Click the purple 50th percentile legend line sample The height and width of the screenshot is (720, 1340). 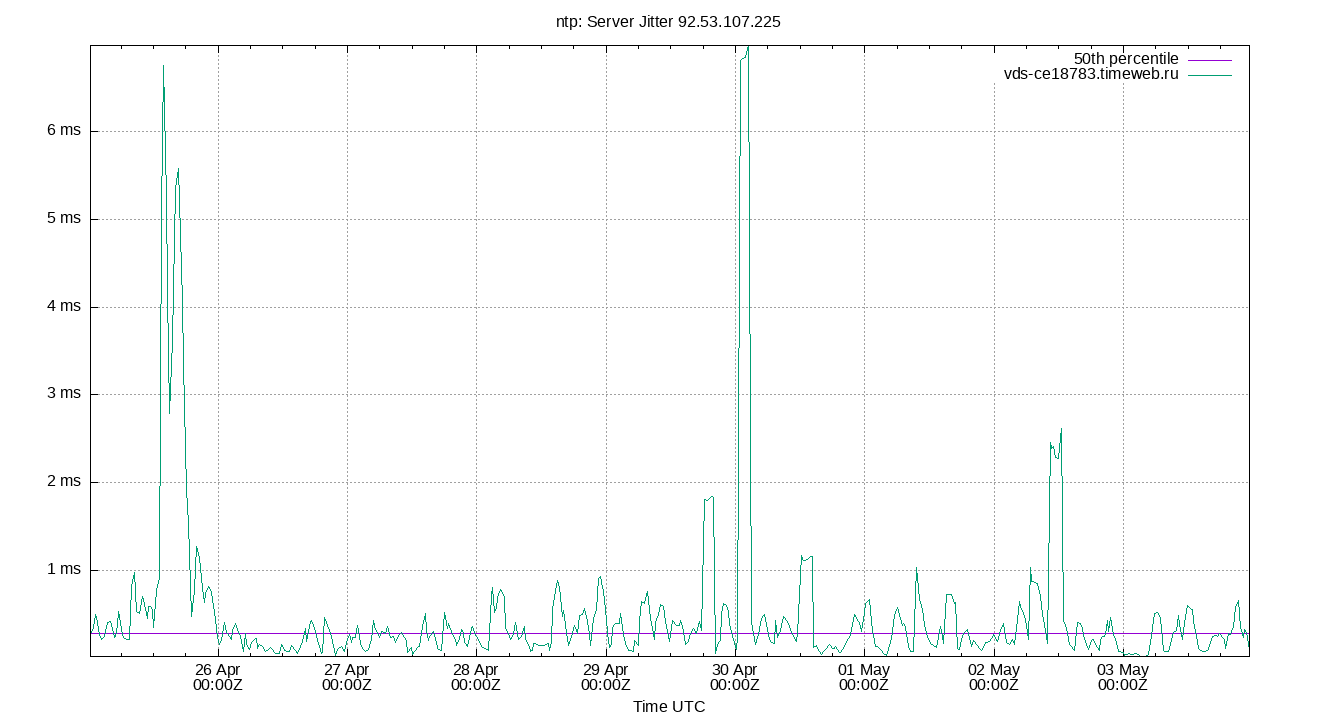click(1210, 60)
